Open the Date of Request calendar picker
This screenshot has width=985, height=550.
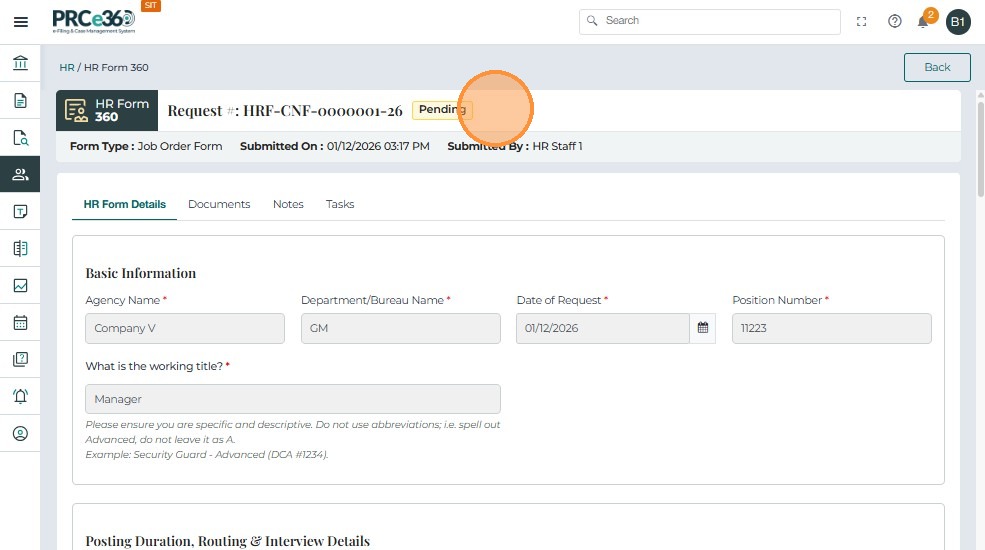tap(702, 328)
